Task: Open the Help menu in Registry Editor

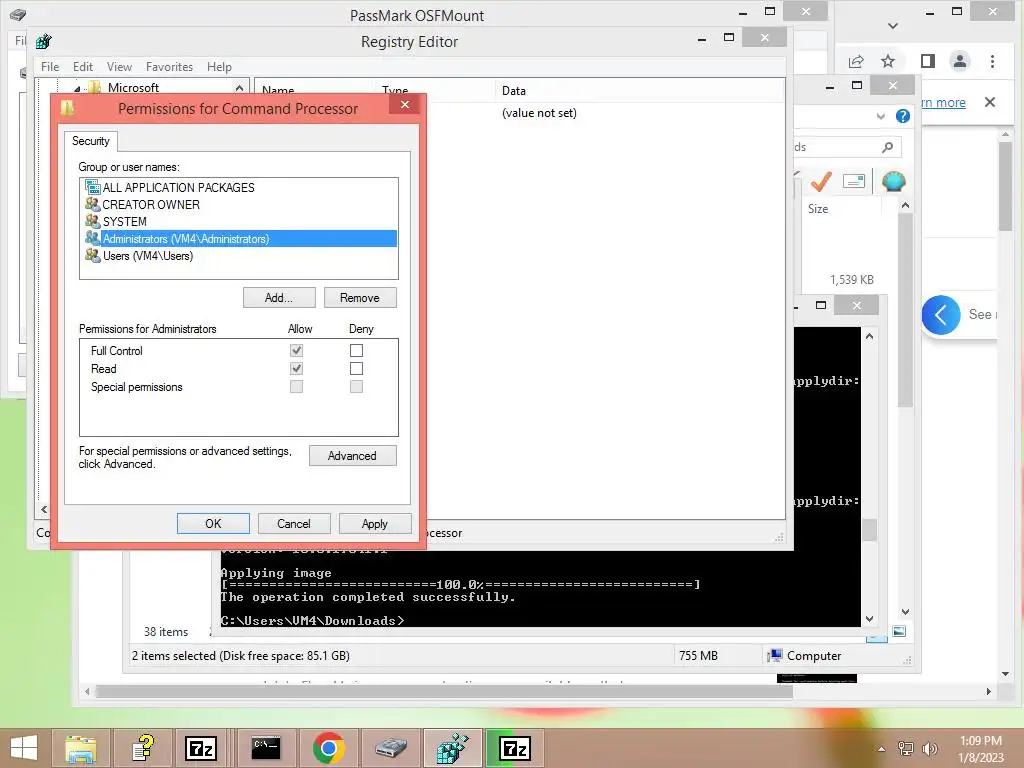Action: pyautogui.click(x=219, y=67)
